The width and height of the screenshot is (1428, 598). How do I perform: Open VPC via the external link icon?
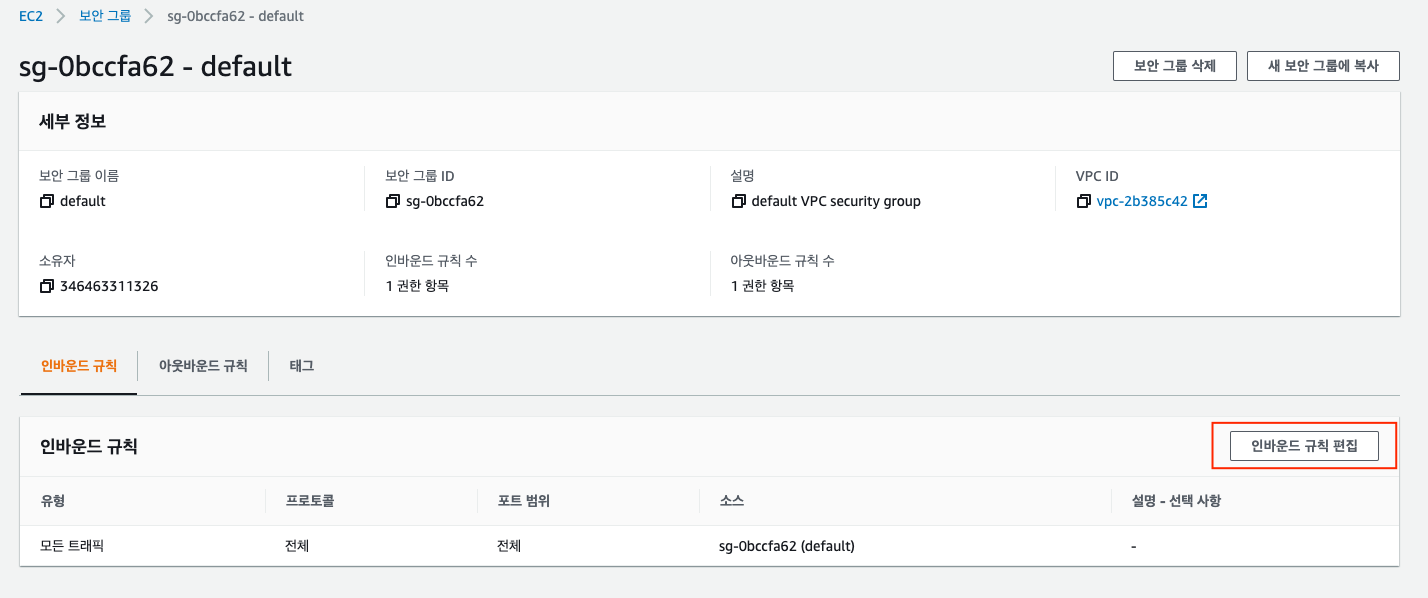pos(1200,201)
